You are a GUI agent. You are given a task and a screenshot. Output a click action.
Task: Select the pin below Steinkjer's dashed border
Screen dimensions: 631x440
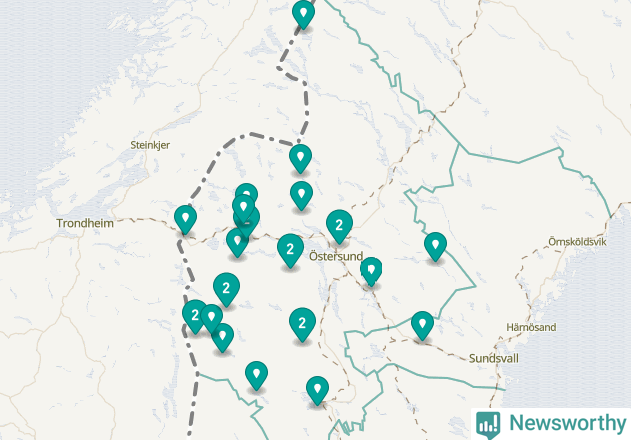pyautogui.click(x=300, y=158)
